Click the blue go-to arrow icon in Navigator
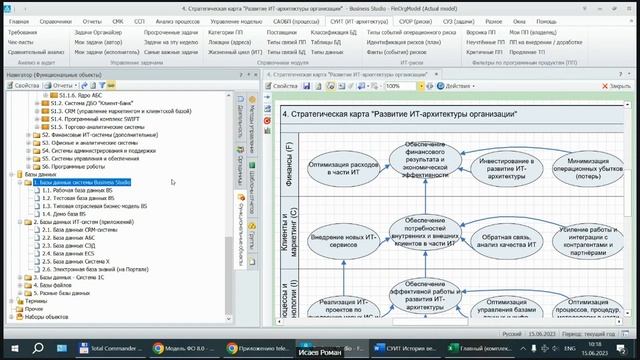640x360 pixels. pos(84,85)
